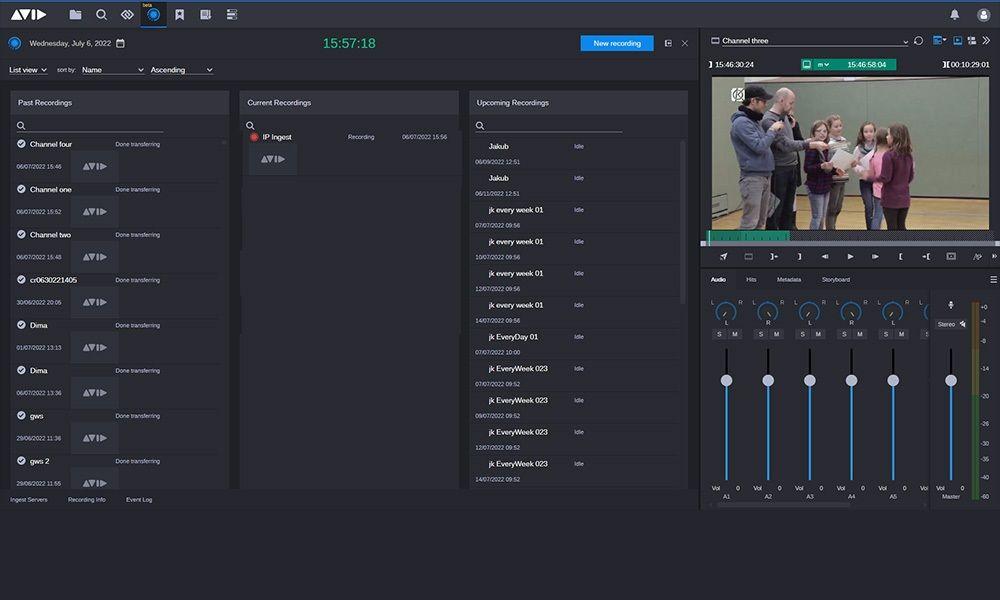Open the Ascending sort order dropdown

point(181,70)
